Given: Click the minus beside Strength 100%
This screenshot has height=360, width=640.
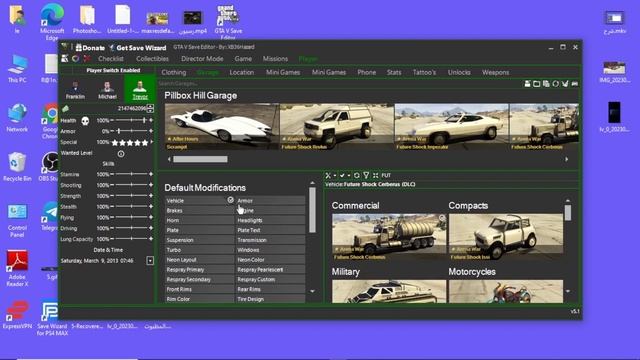Looking at the screenshot, I should coord(112,196).
